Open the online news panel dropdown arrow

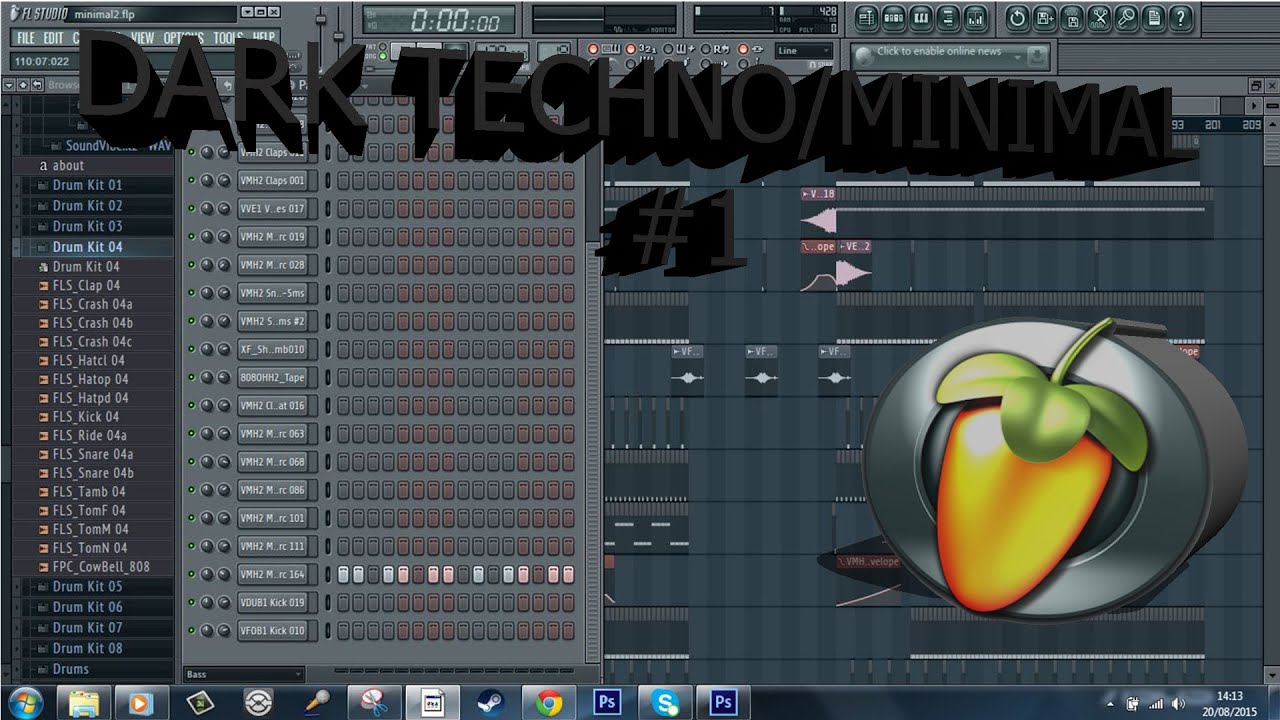coord(1016,58)
